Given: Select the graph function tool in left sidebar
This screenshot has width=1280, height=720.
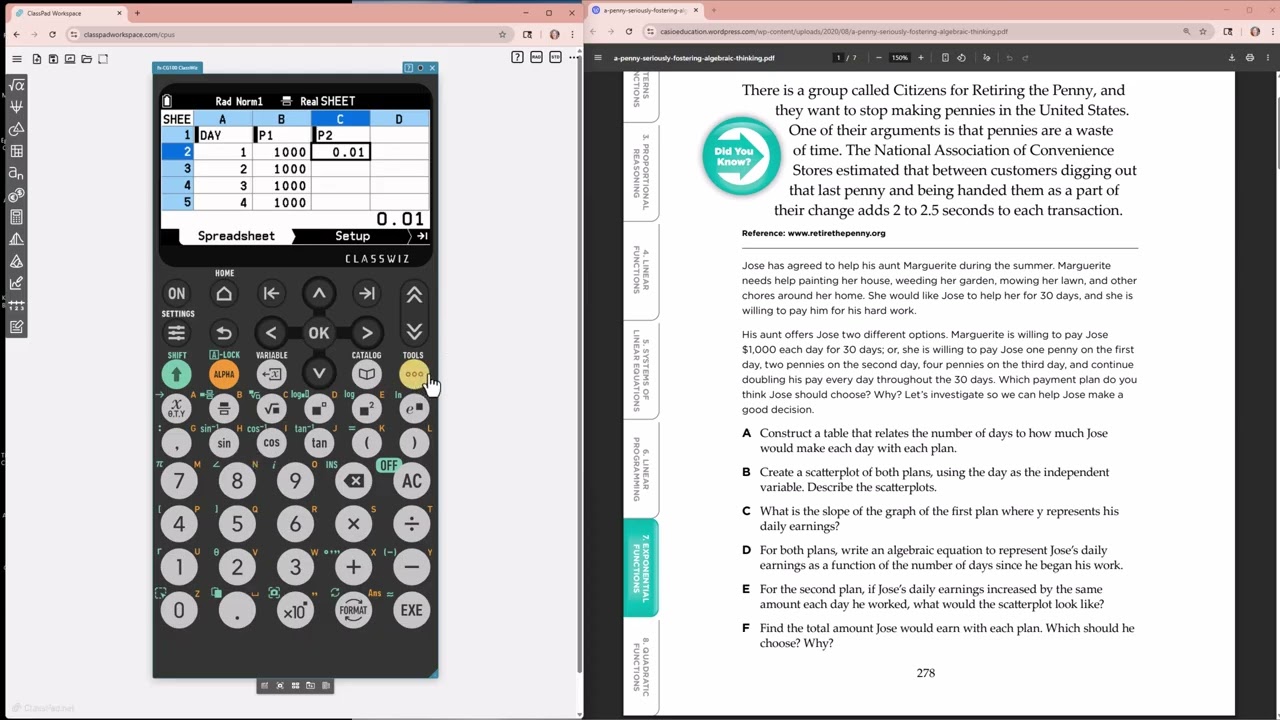Looking at the screenshot, I should 16,107.
